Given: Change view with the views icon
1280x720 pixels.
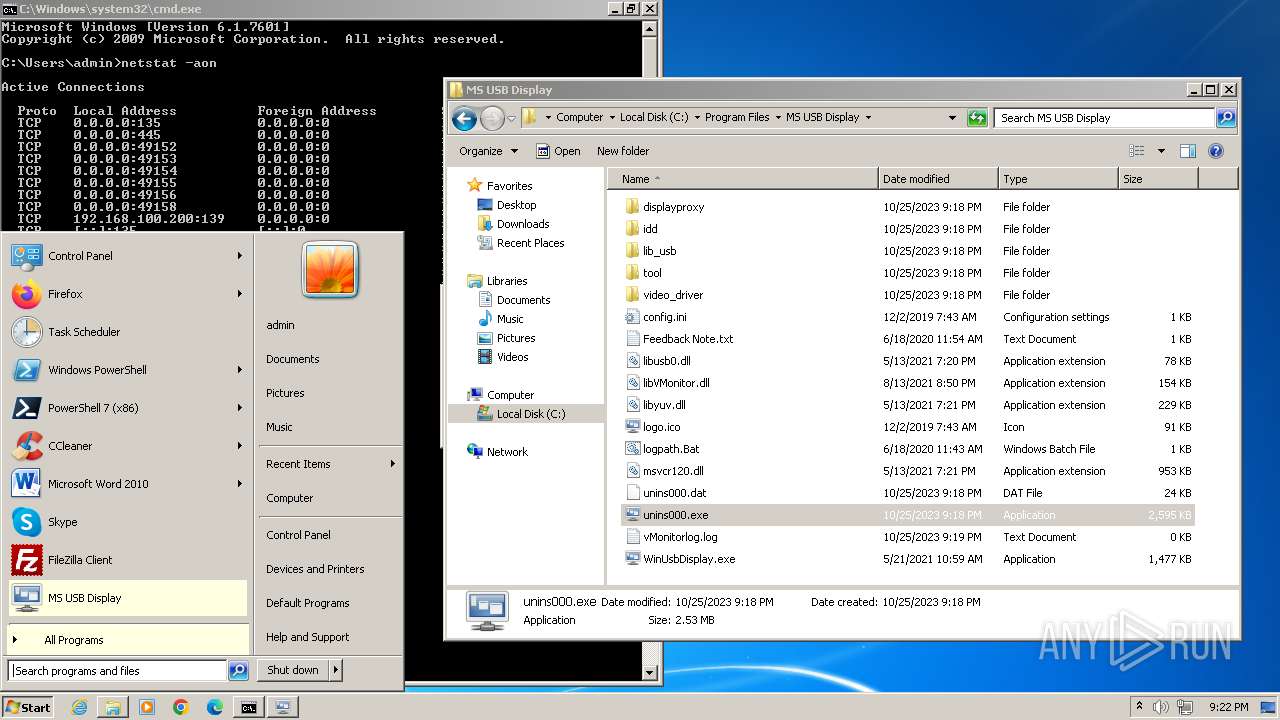Looking at the screenshot, I should click(x=1137, y=151).
